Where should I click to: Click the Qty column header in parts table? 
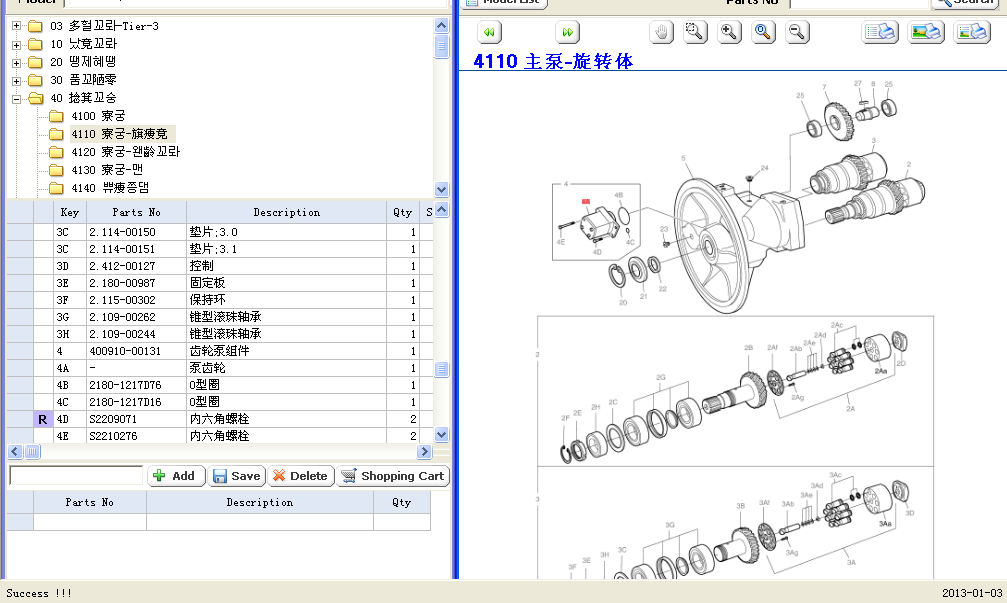pyautogui.click(x=403, y=213)
